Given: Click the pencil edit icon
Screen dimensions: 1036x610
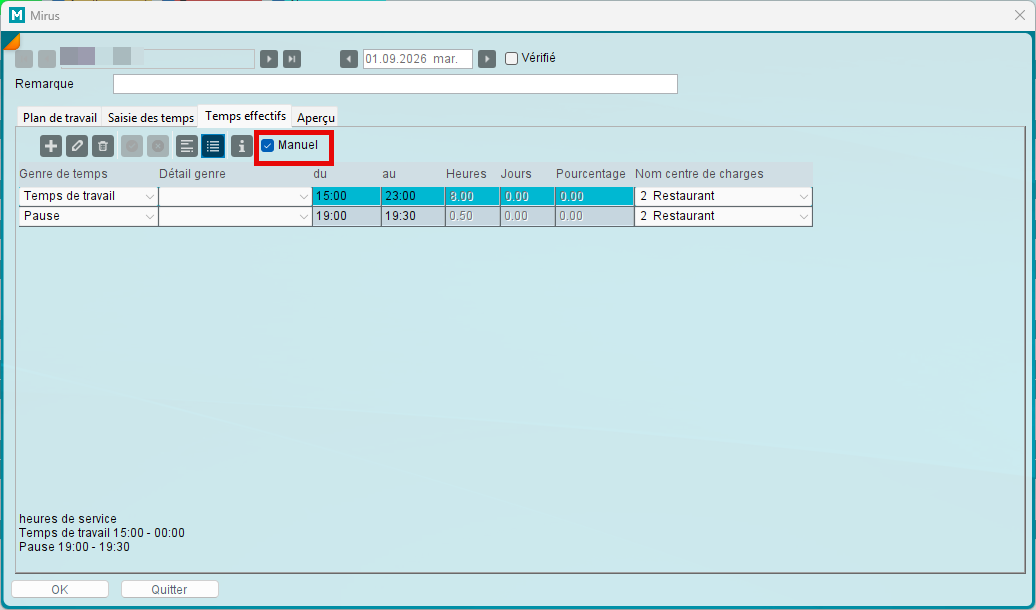Looking at the screenshot, I should point(77,146).
